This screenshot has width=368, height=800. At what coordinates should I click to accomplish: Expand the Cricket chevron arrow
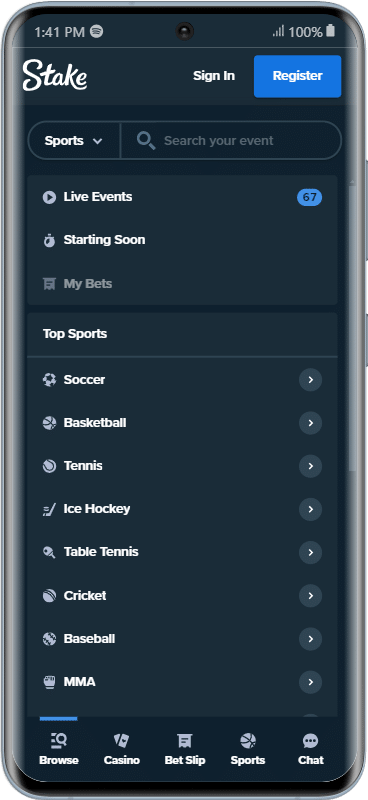310,595
